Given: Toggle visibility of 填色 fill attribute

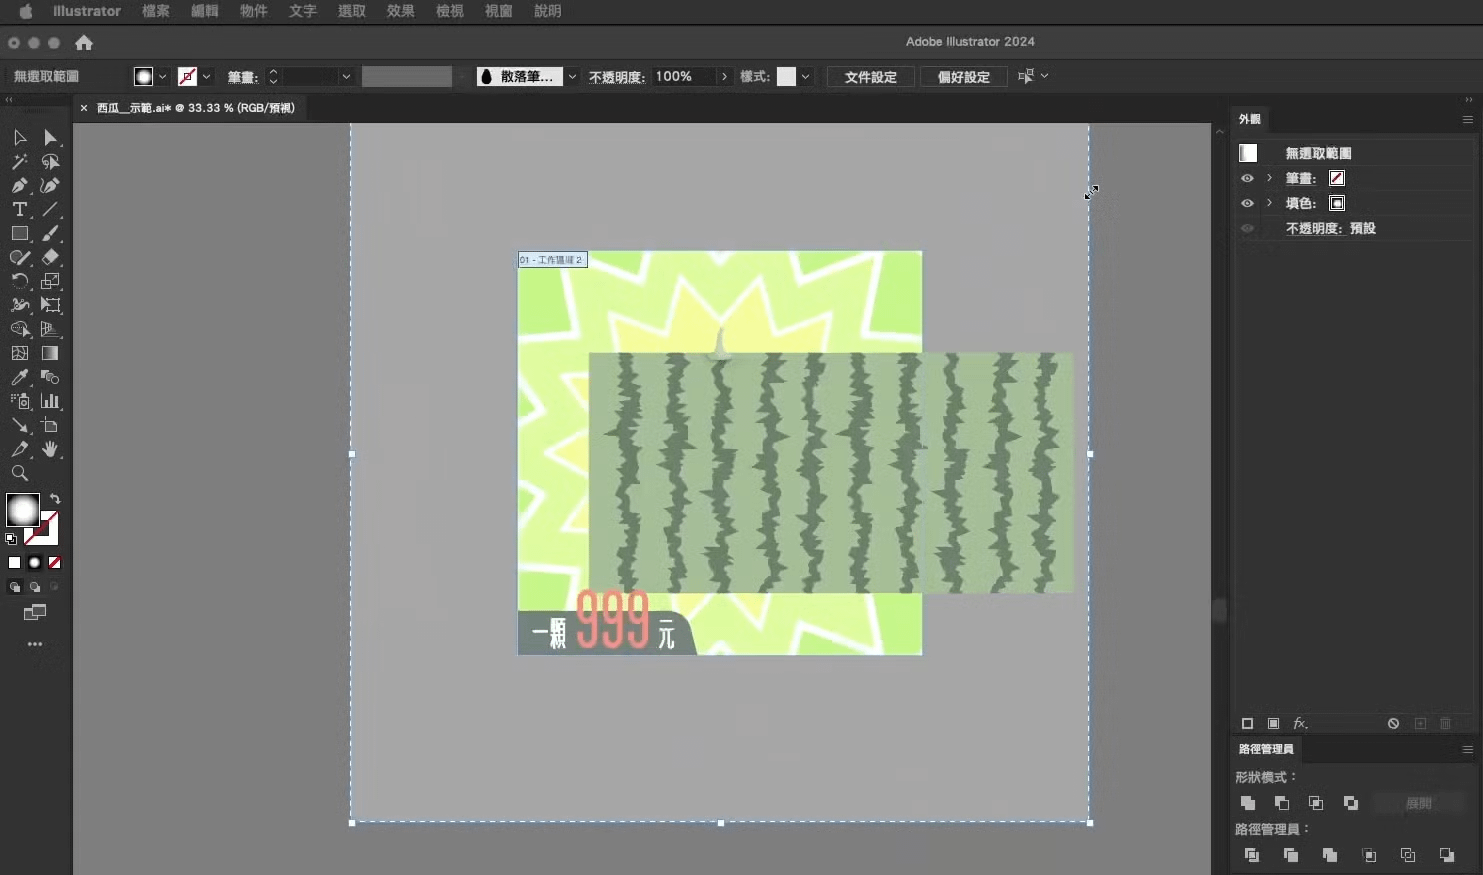Looking at the screenshot, I should pyautogui.click(x=1247, y=203).
